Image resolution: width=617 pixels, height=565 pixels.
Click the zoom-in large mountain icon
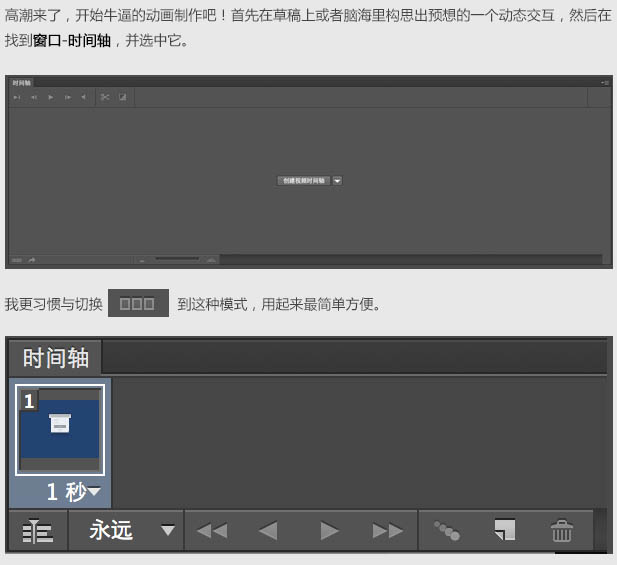pyautogui.click(x=211, y=260)
